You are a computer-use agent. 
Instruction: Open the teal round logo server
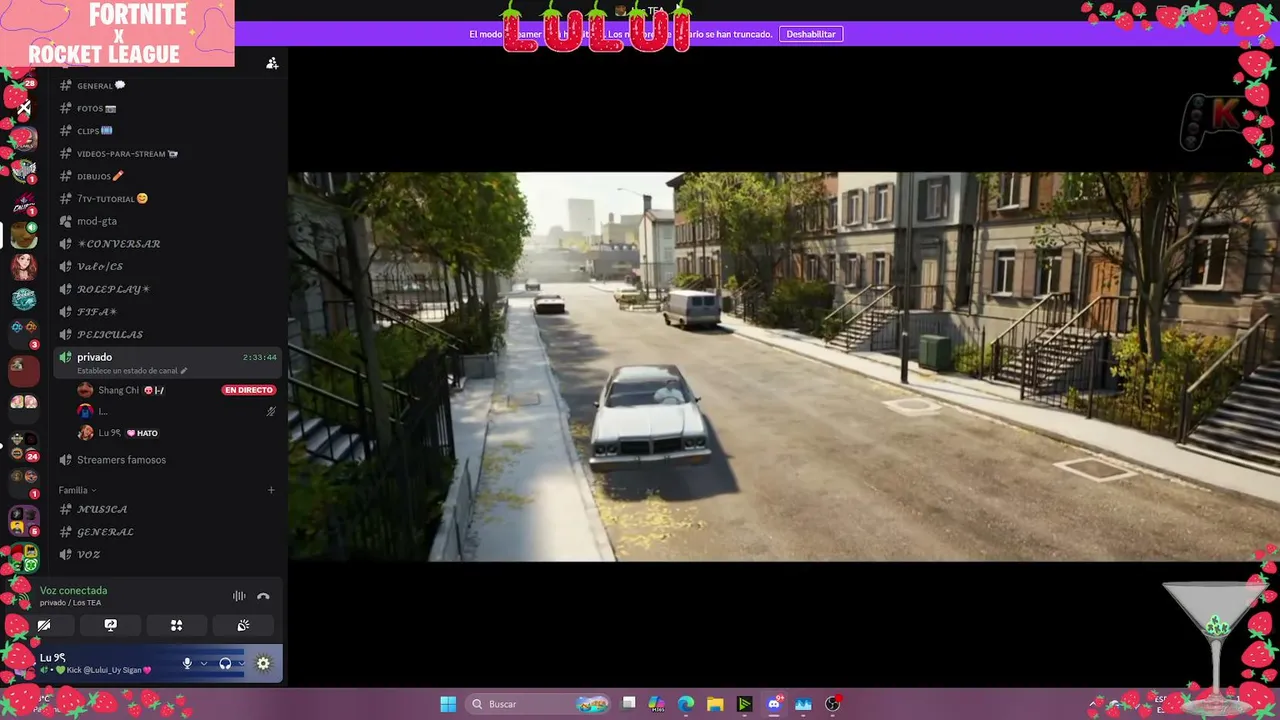coord(24,299)
